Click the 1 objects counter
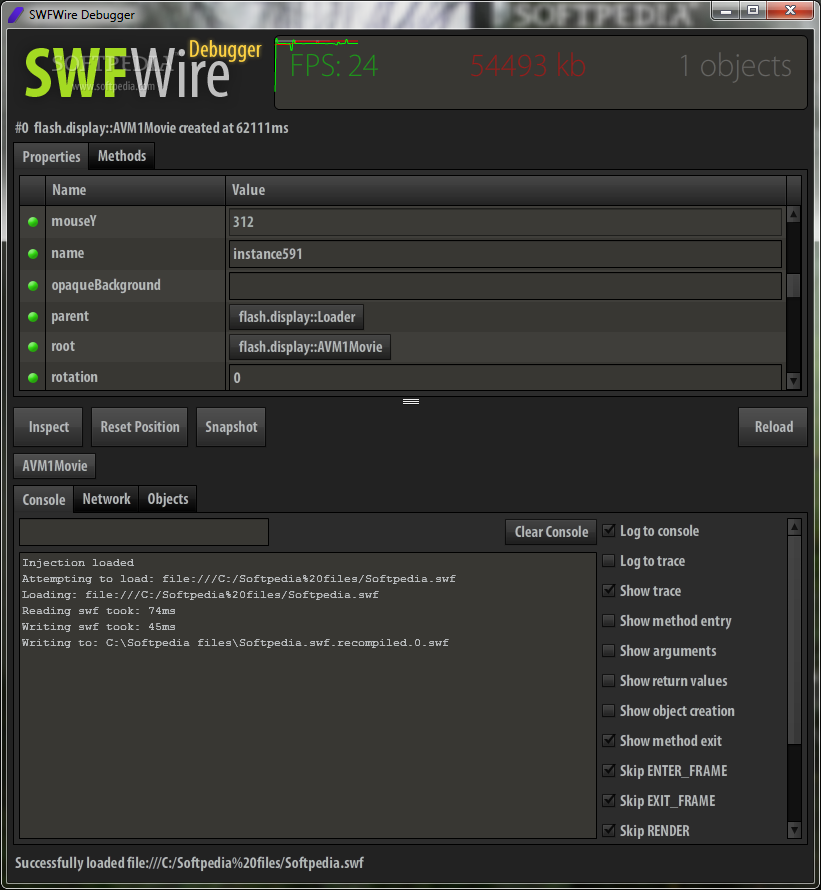The image size is (821, 890). pyautogui.click(x=735, y=66)
